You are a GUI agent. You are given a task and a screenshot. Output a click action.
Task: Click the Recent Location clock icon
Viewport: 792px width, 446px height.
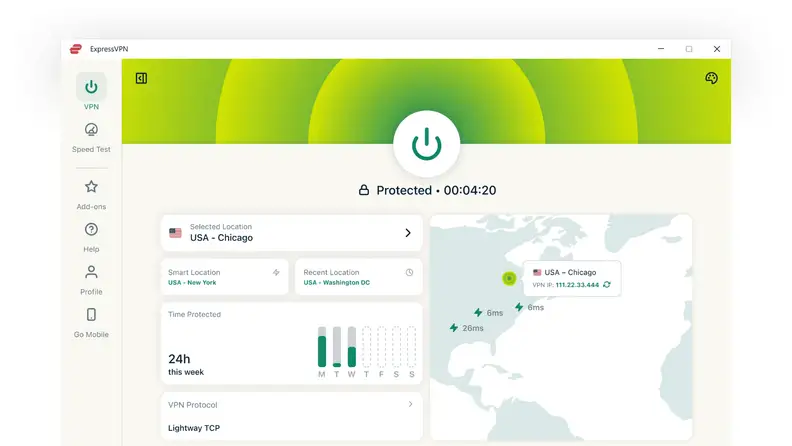(409, 273)
